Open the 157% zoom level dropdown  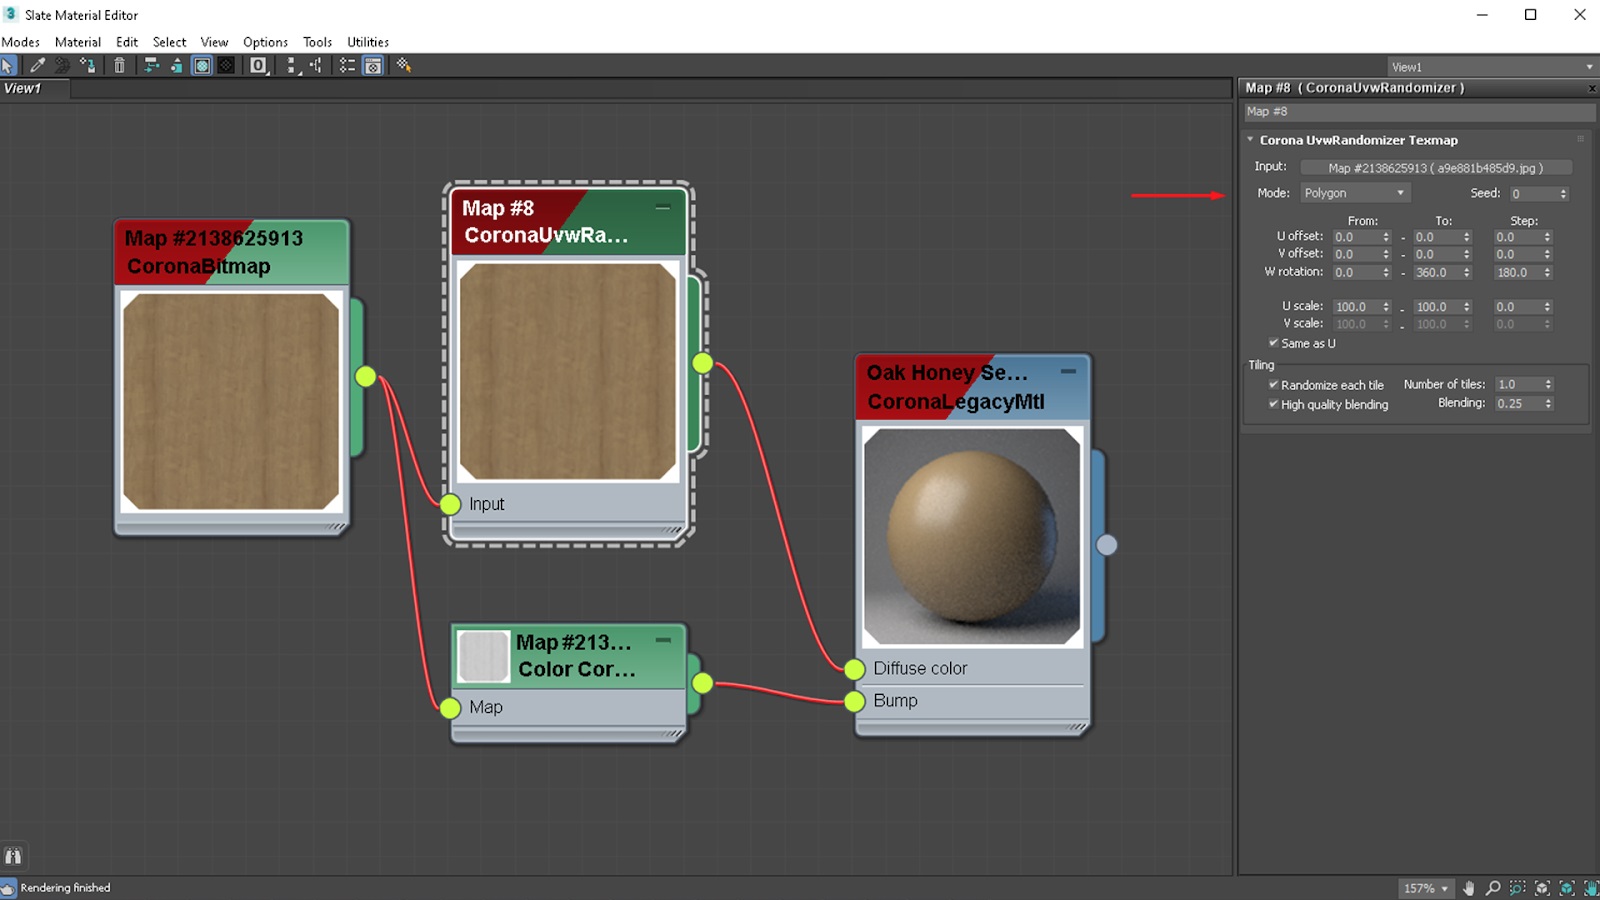pos(1426,888)
